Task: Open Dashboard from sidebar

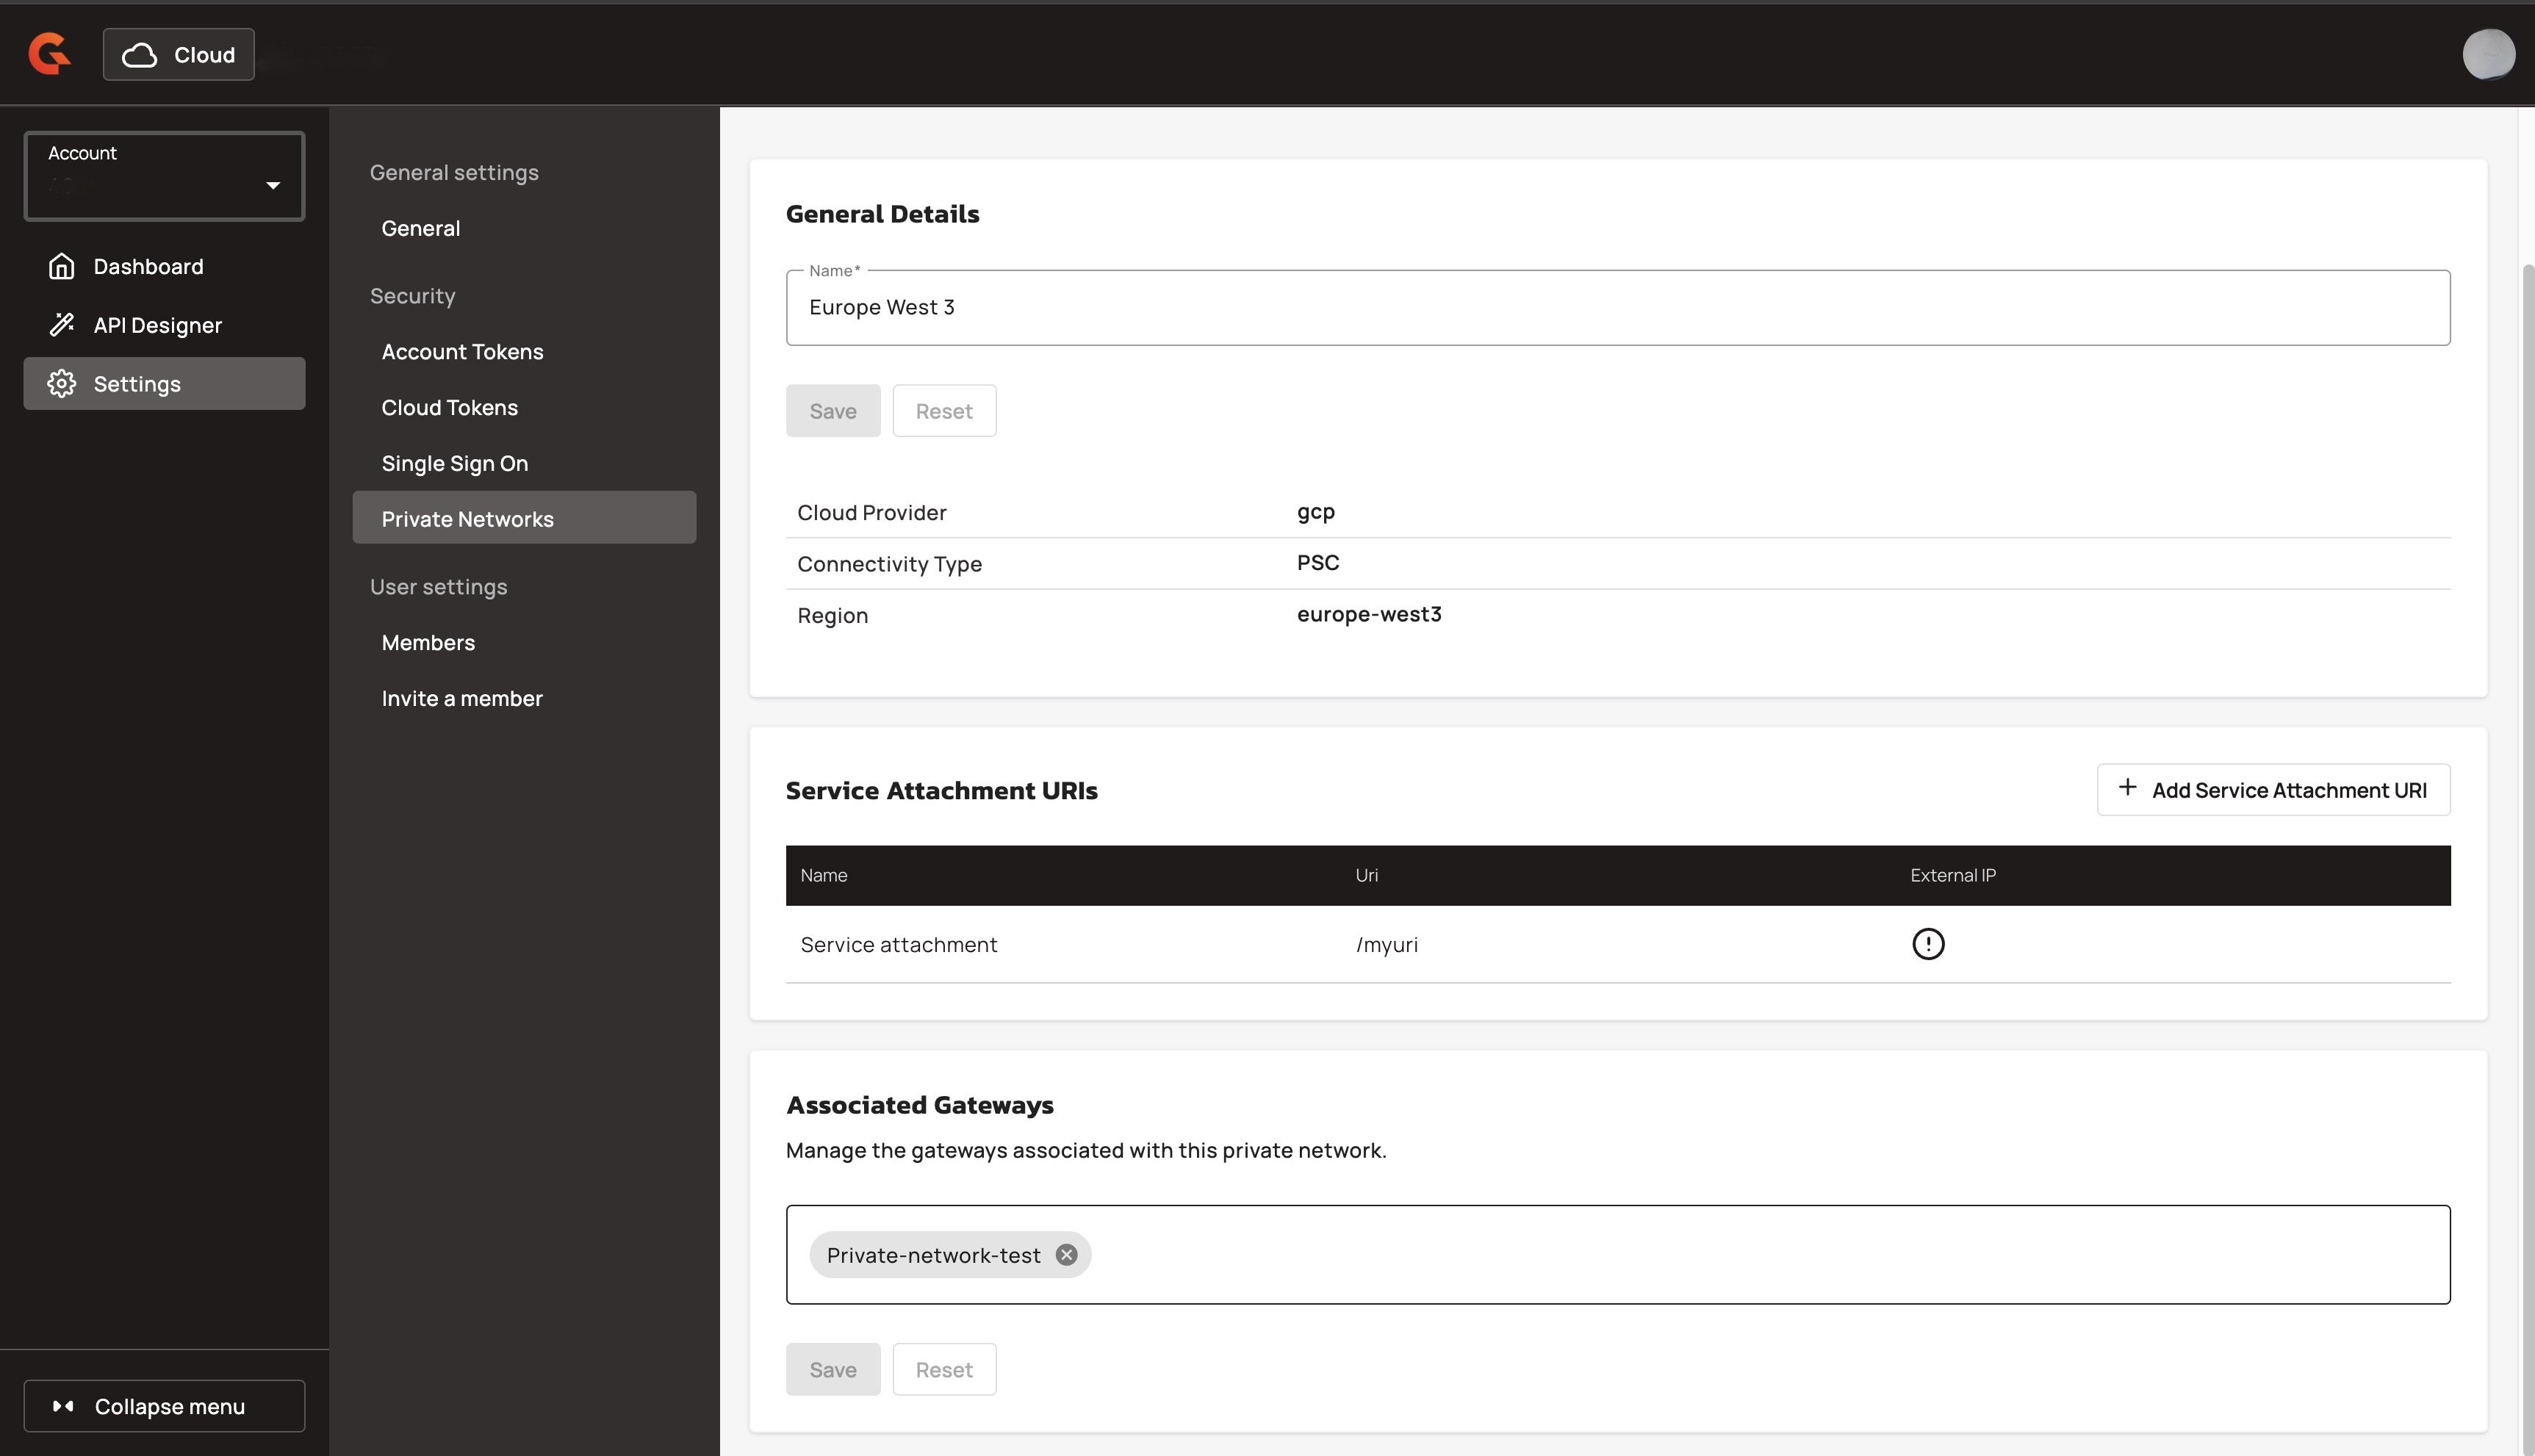Action: click(148, 266)
